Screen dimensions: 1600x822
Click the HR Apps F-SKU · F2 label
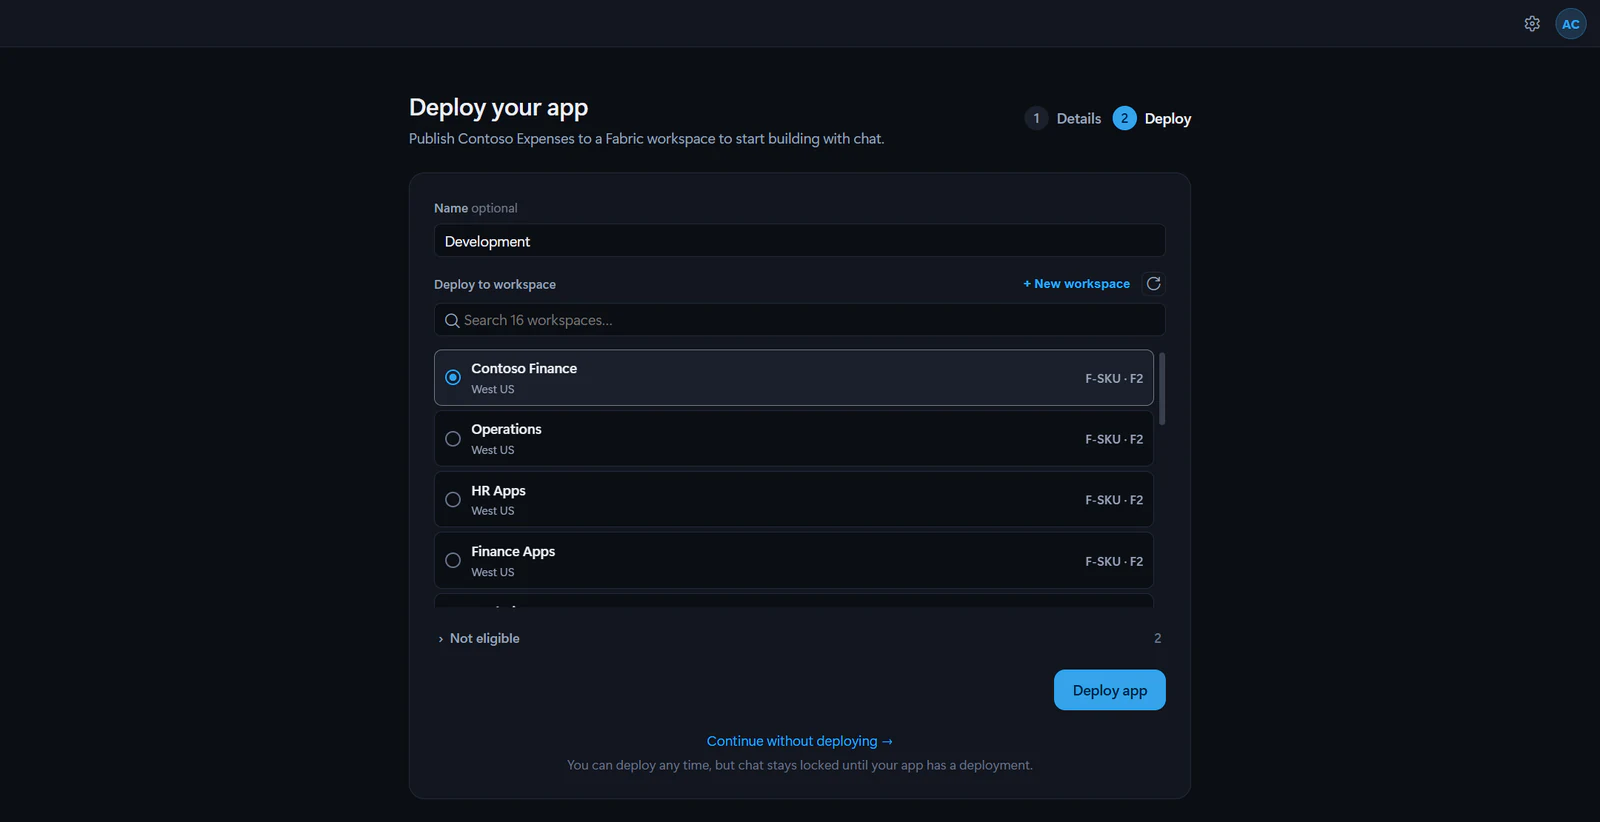(x=1114, y=500)
